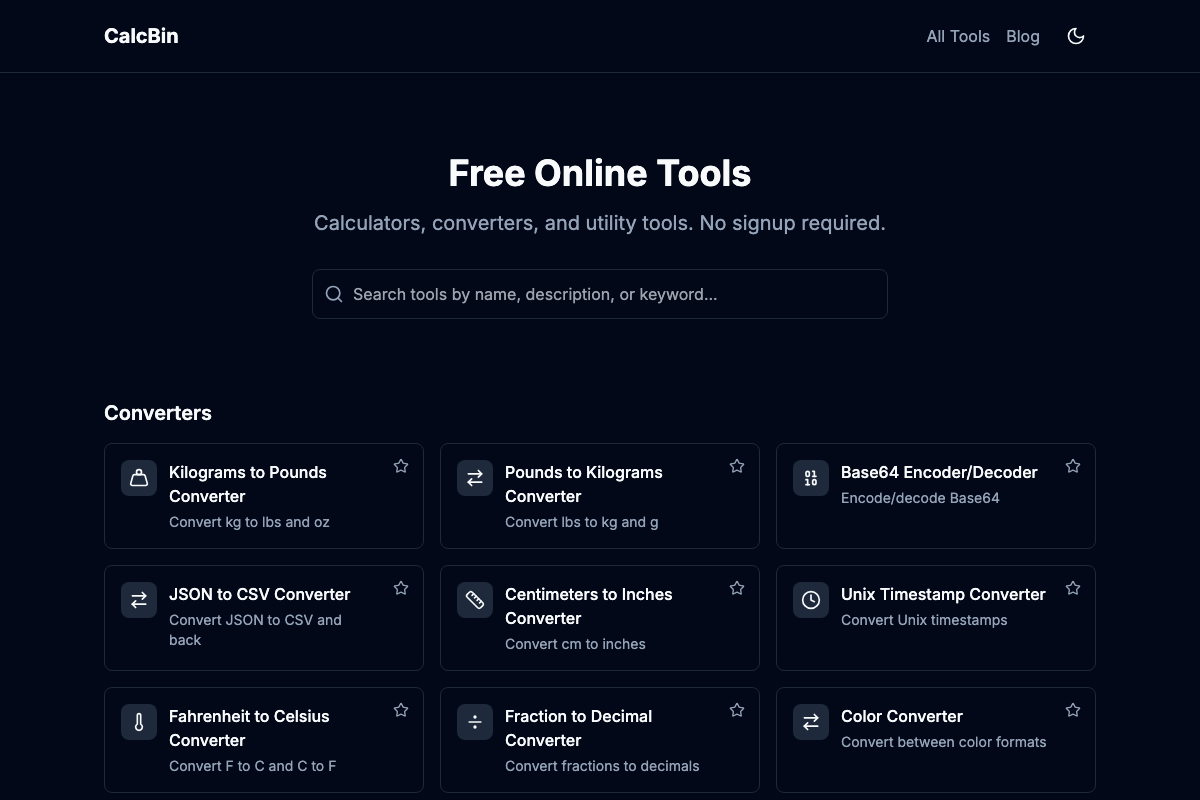This screenshot has width=1200, height=800.
Task: Select the binary digits icon on Base64 Encoder/Decoder
Action: pos(810,478)
